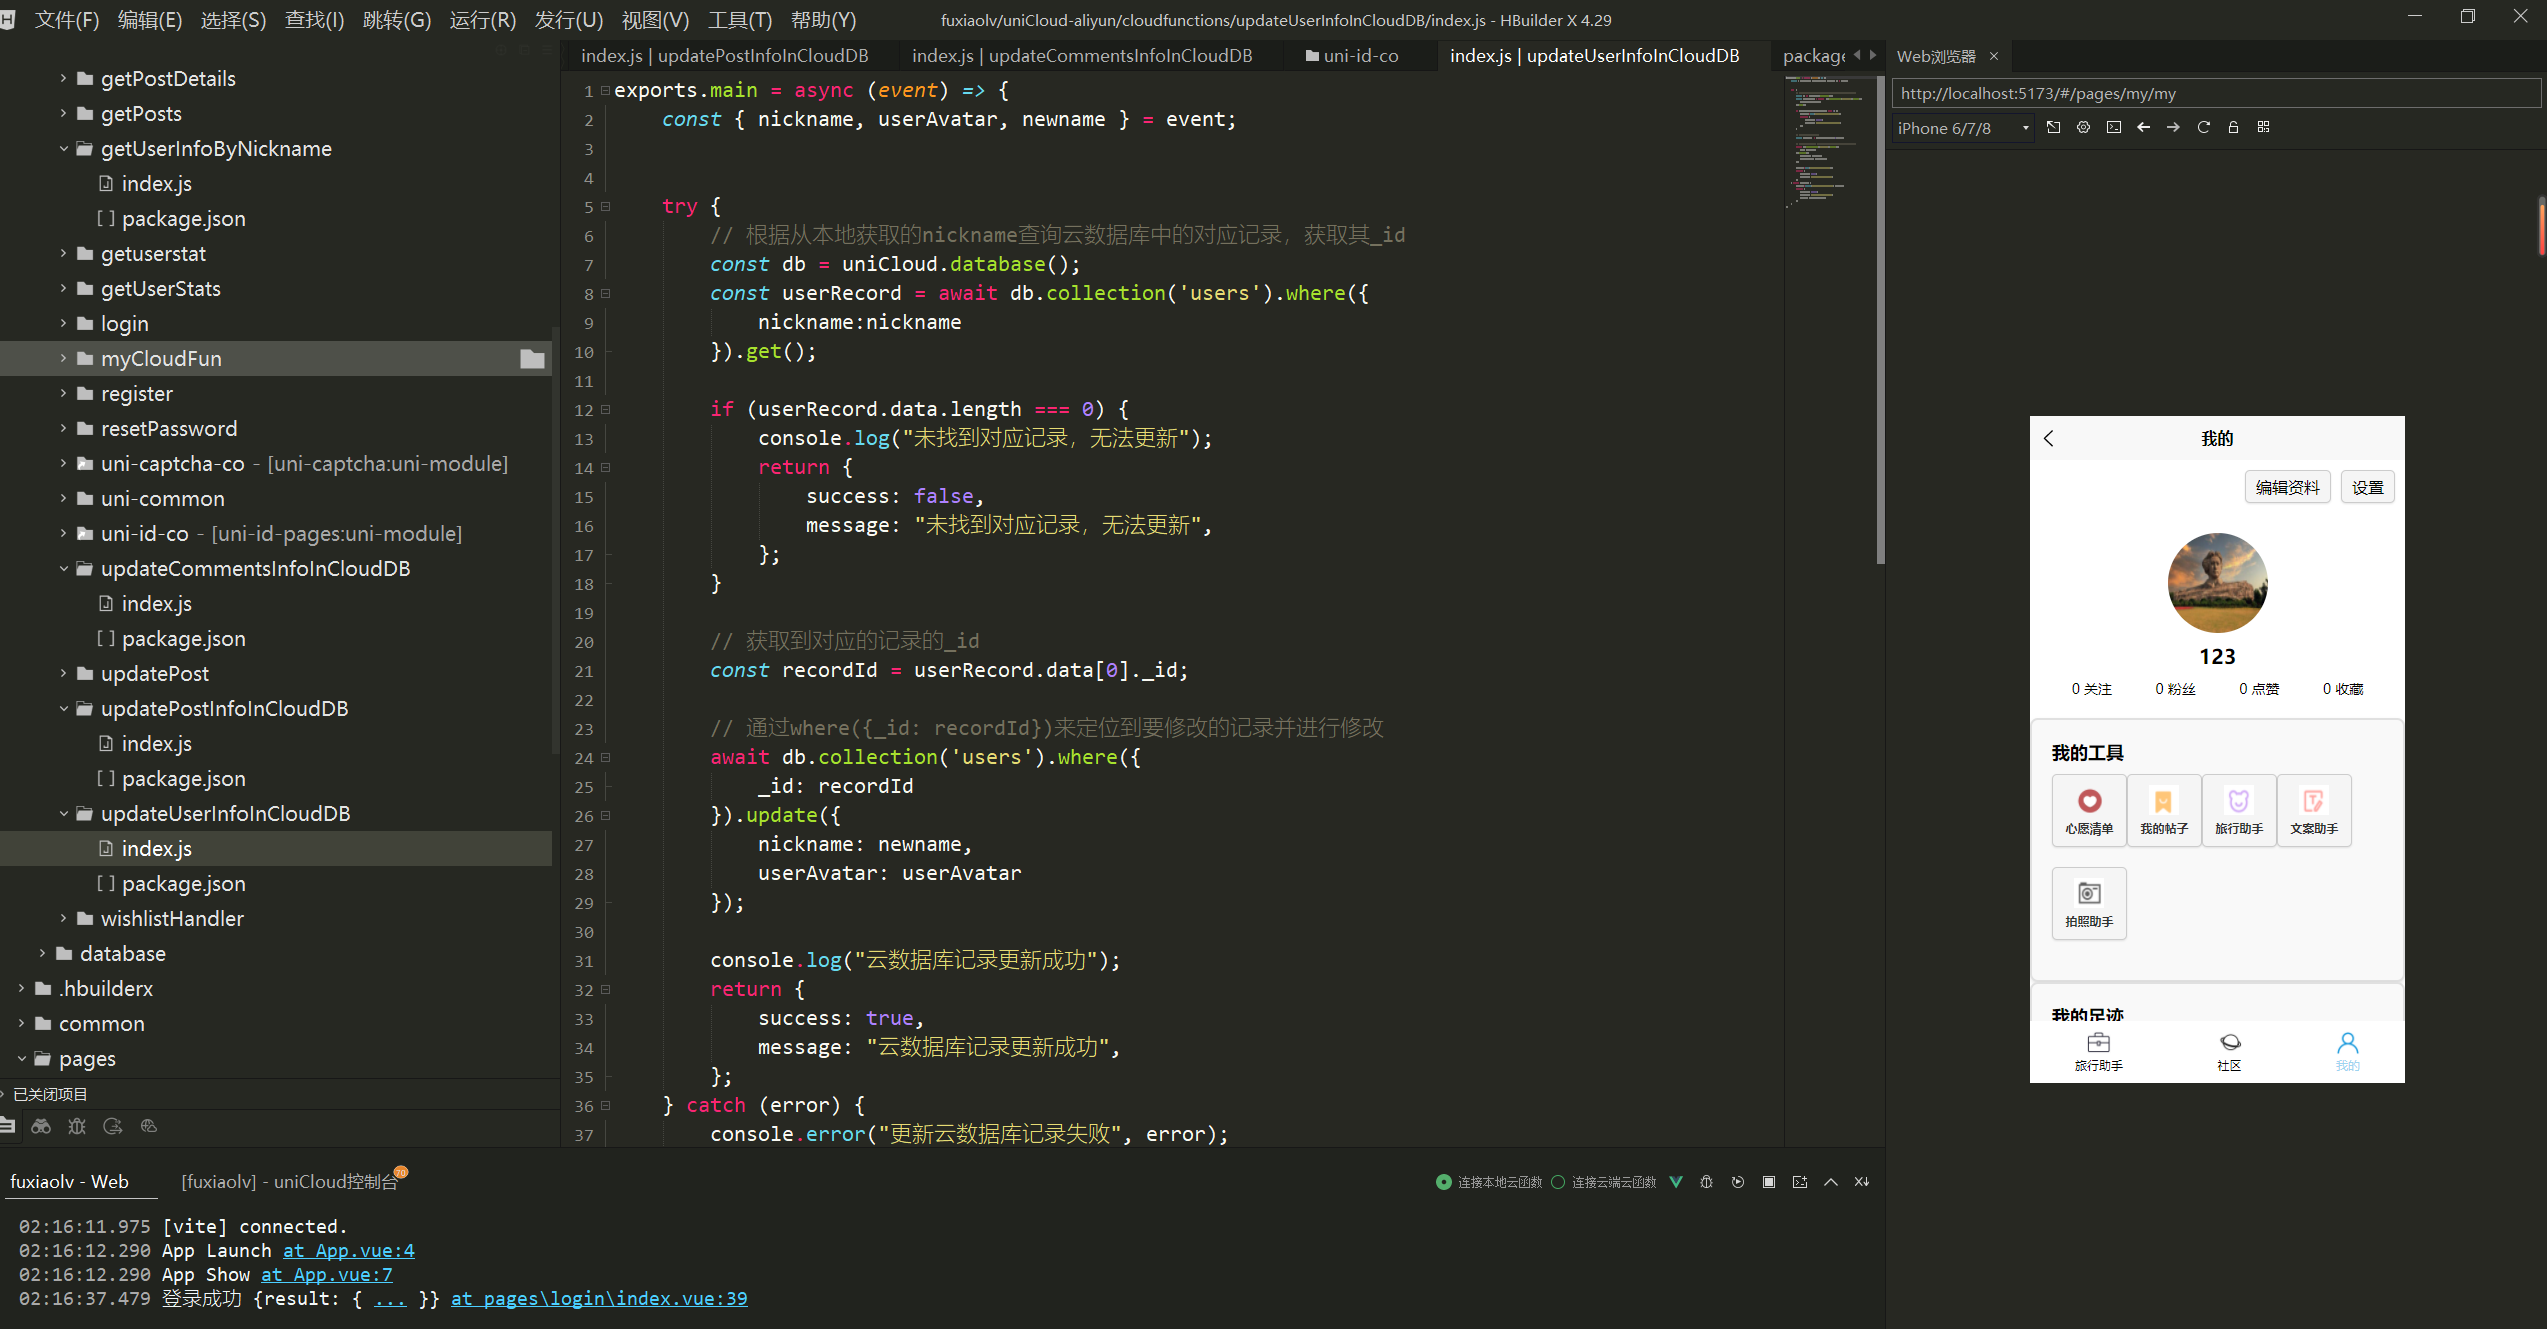Click the QR code icon in browser toolbar
The image size is (2547, 1329).
point(2264,127)
